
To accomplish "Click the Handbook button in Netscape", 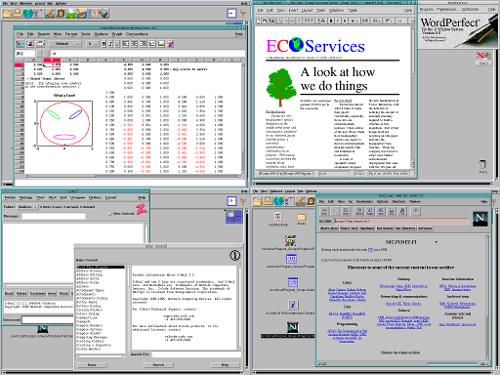I will [367, 228].
